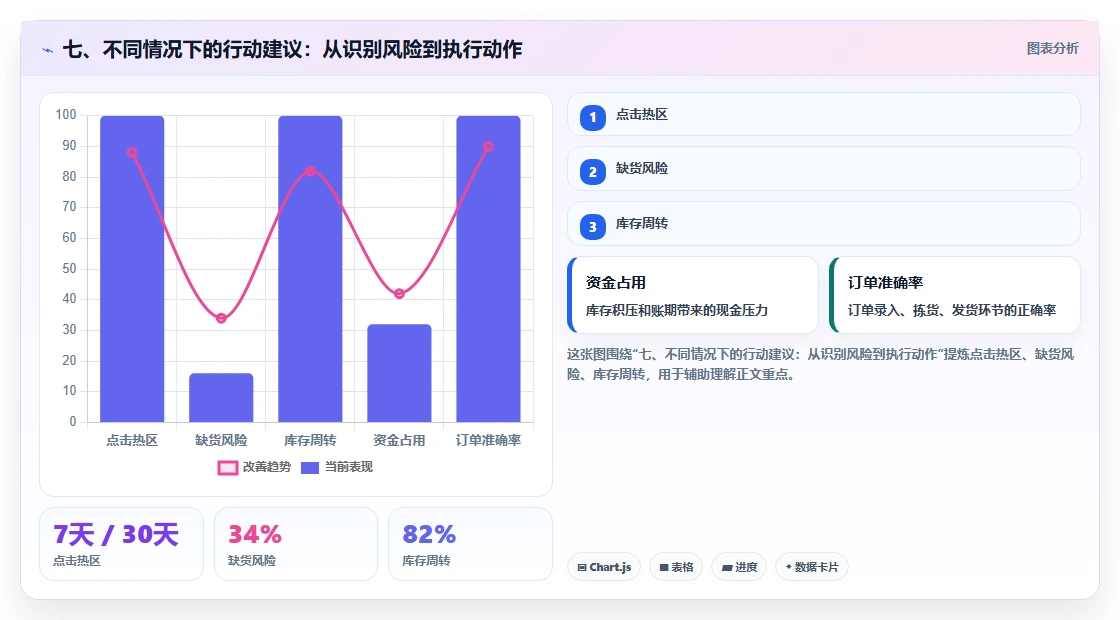Click the trend point above 点击热区
This screenshot has width=1120, height=620.
(x=132, y=153)
